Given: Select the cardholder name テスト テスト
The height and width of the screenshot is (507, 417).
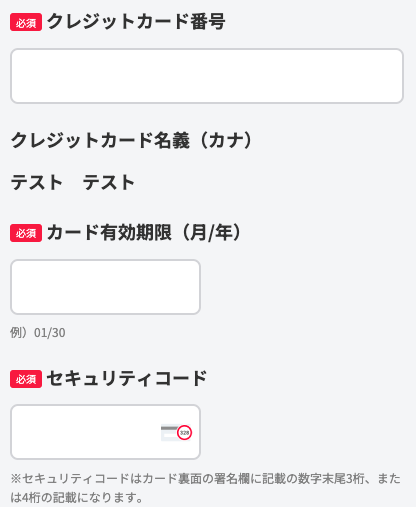Looking at the screenshot, I should click(x=73, y=182).
